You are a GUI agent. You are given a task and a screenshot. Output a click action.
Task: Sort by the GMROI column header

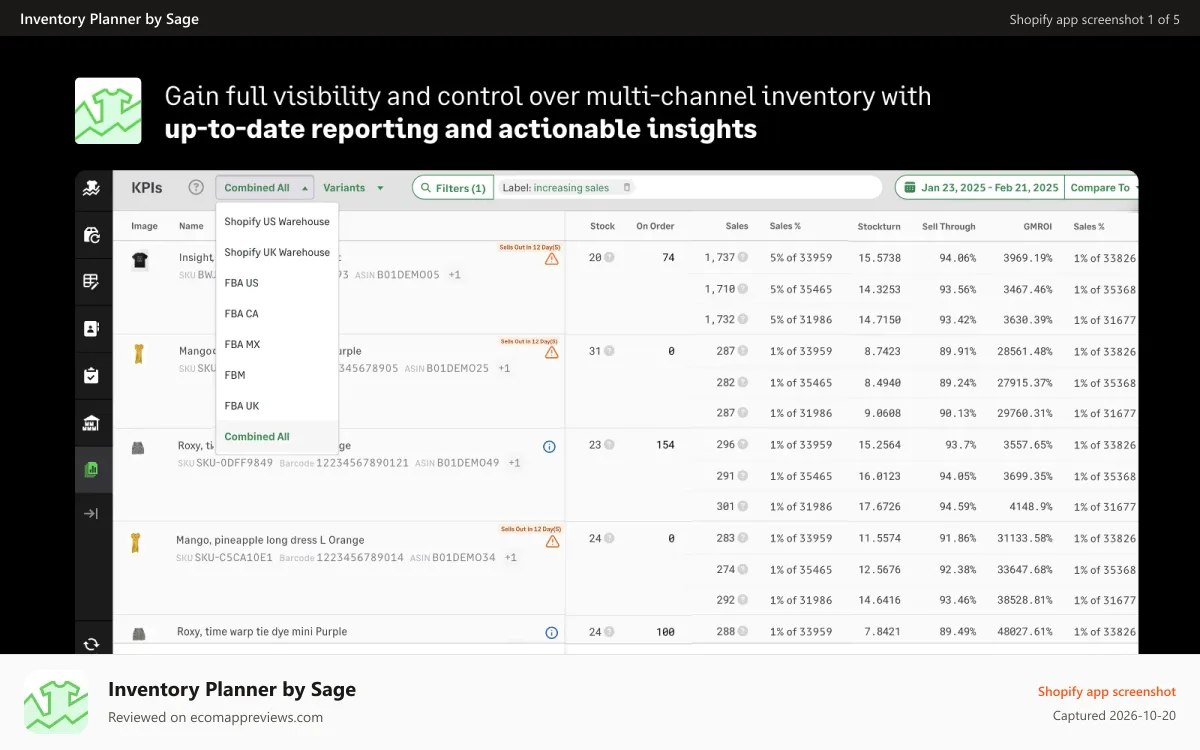(1036, 226)
